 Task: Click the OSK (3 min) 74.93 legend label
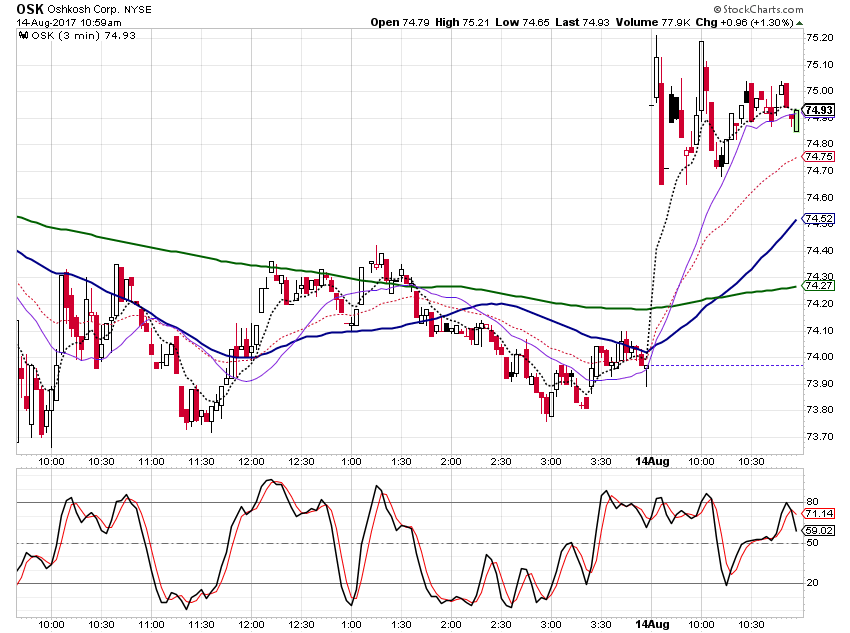[x=83, y=36]
